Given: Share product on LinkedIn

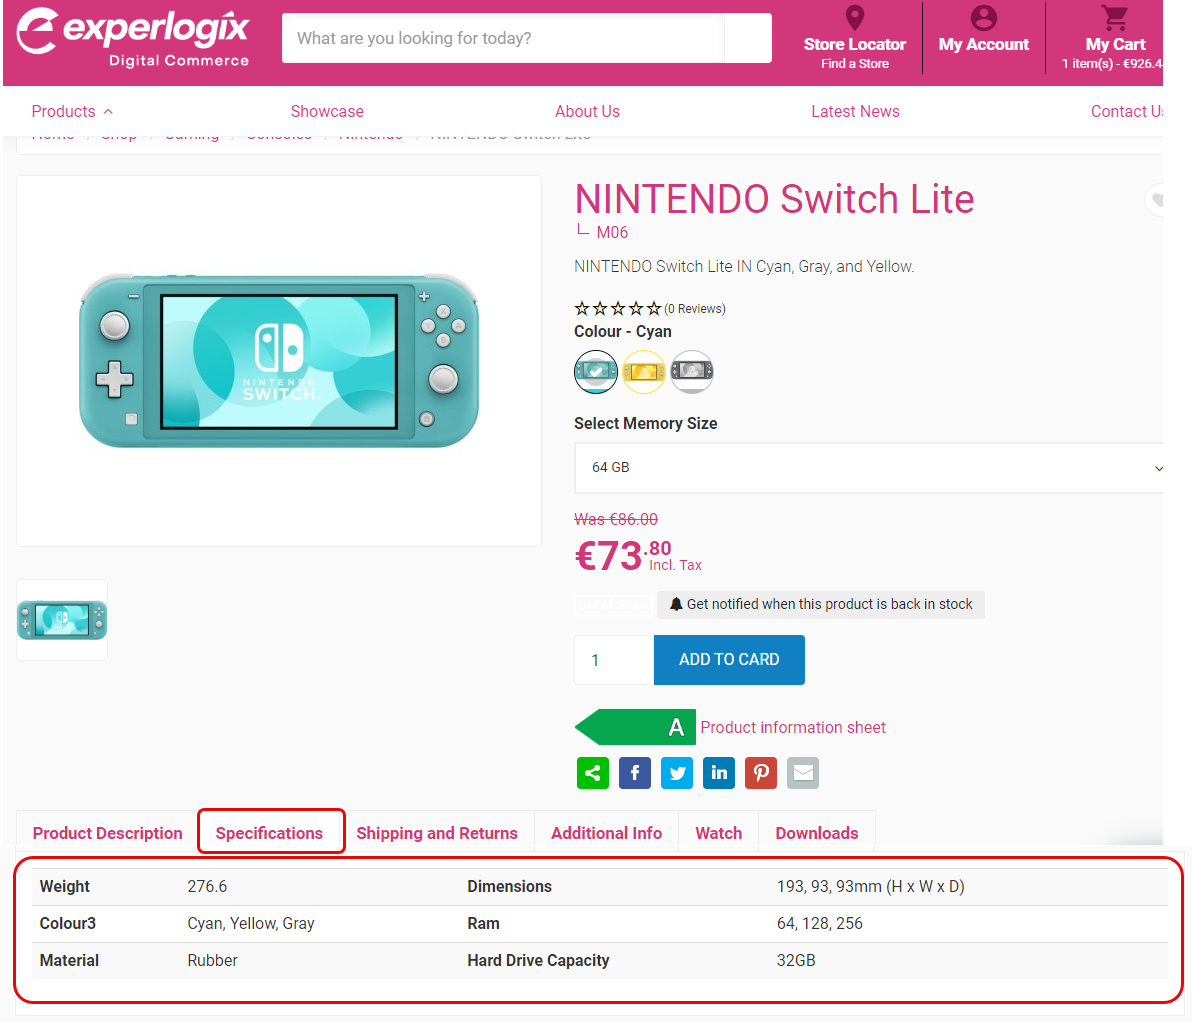Looking at the screenshot, I should [719, 773].
